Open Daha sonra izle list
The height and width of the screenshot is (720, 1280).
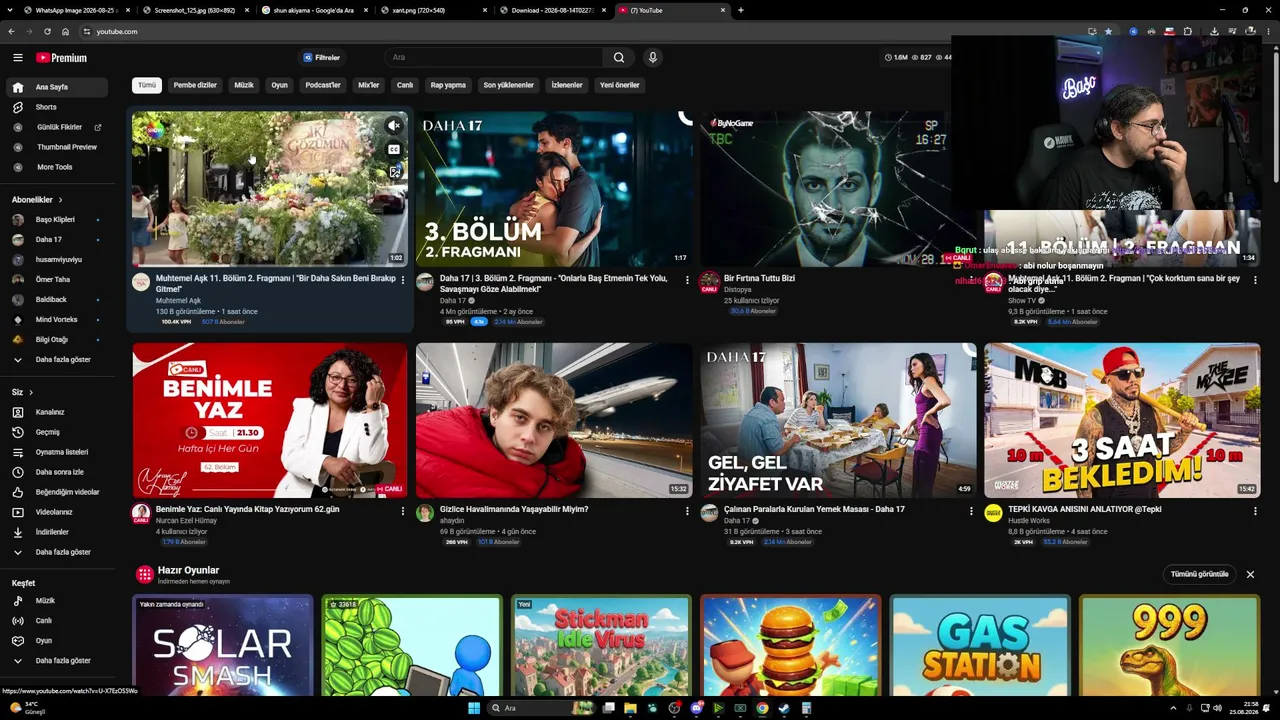pos(59,472)
